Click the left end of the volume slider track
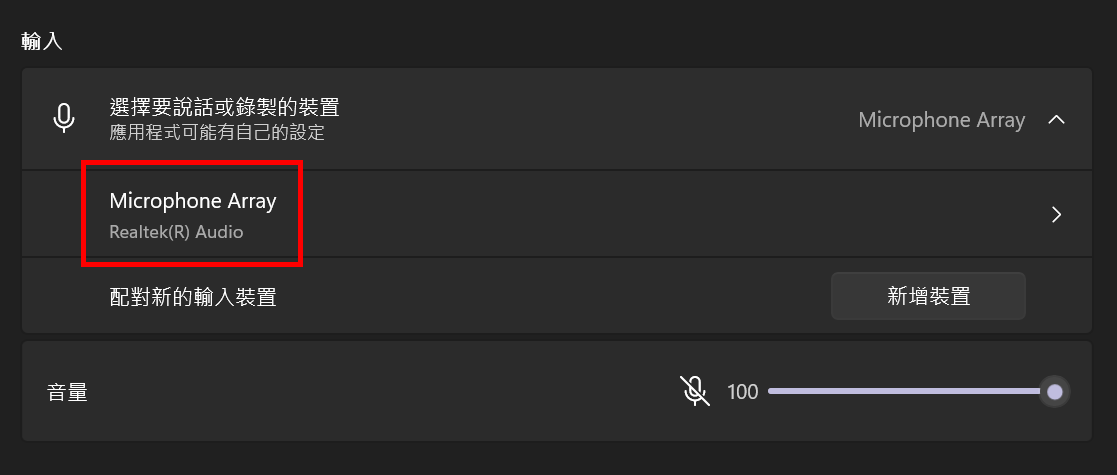The width and height of the screenshot is (1117, 475). 771,392
